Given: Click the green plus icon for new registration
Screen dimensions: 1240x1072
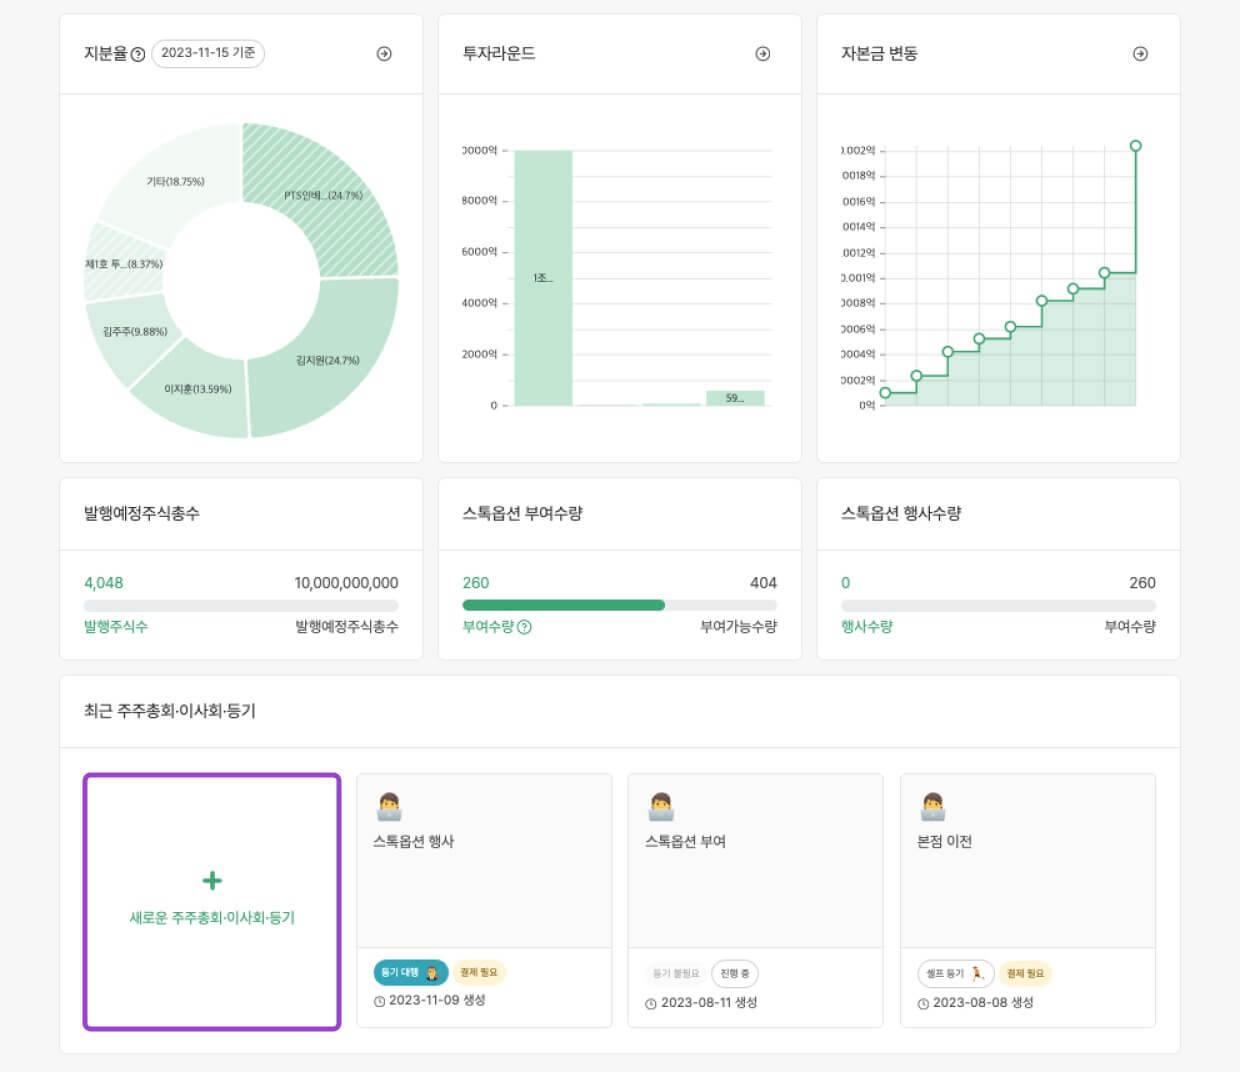Looking at the screenshot, I should (212, 881).
